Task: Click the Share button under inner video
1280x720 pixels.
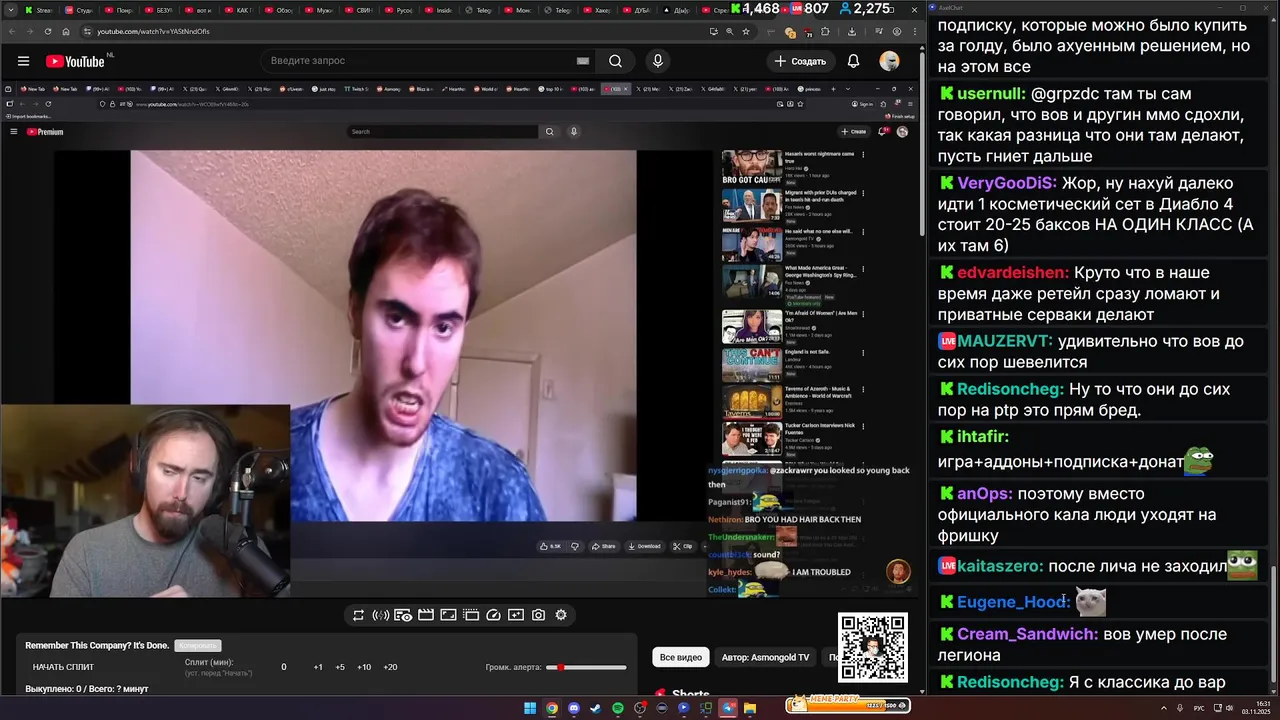Action: pyautogui.click(x=603, y=546)
